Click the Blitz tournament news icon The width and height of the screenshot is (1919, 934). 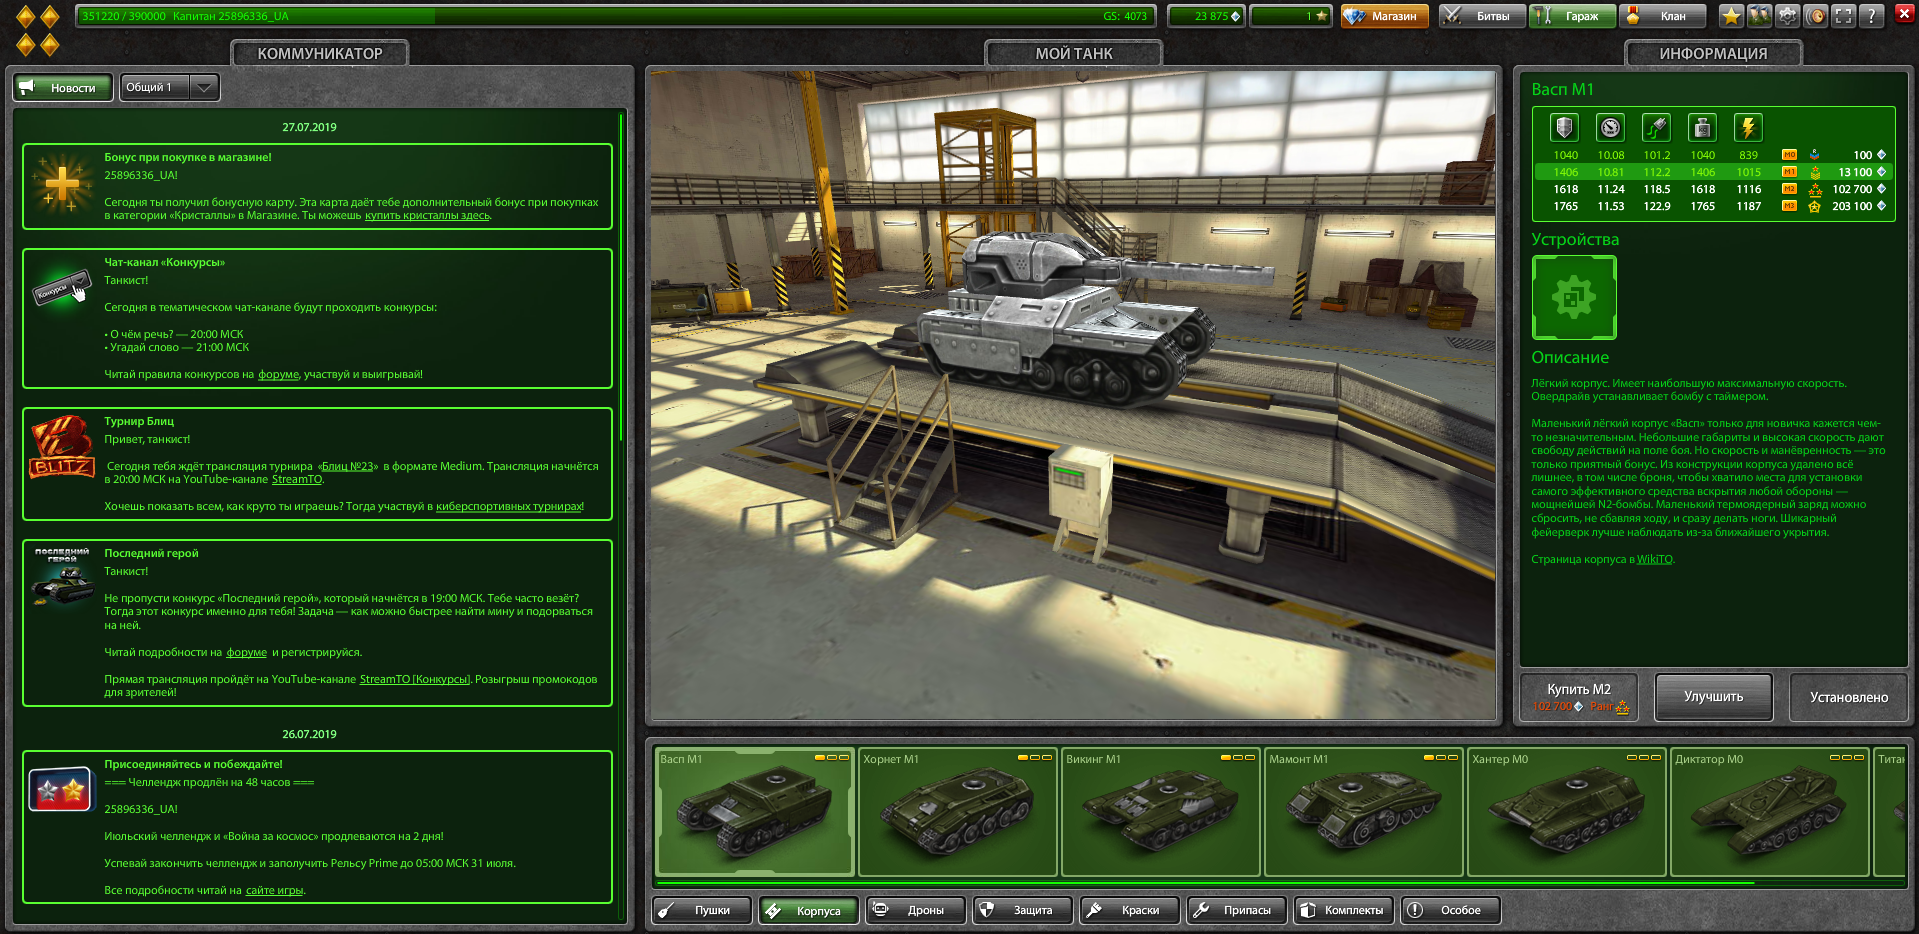coord(62,448)
